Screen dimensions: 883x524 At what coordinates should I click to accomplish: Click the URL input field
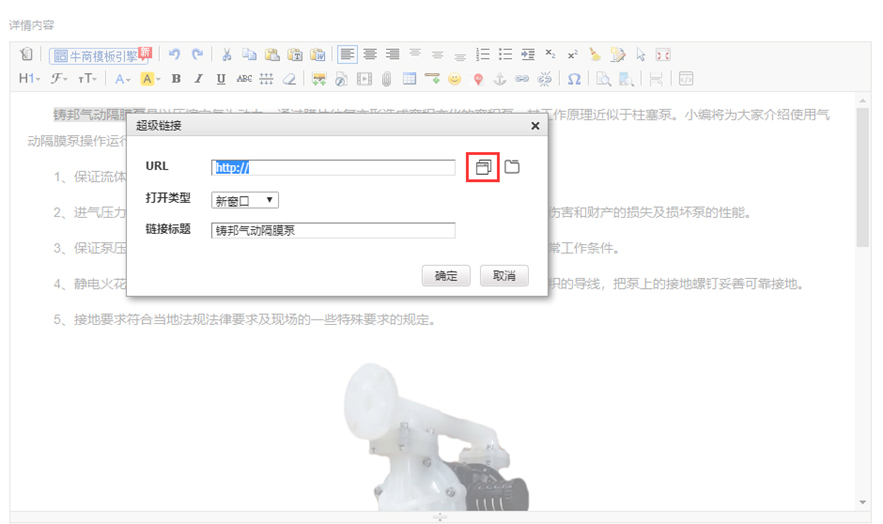[x=333, y=167]
